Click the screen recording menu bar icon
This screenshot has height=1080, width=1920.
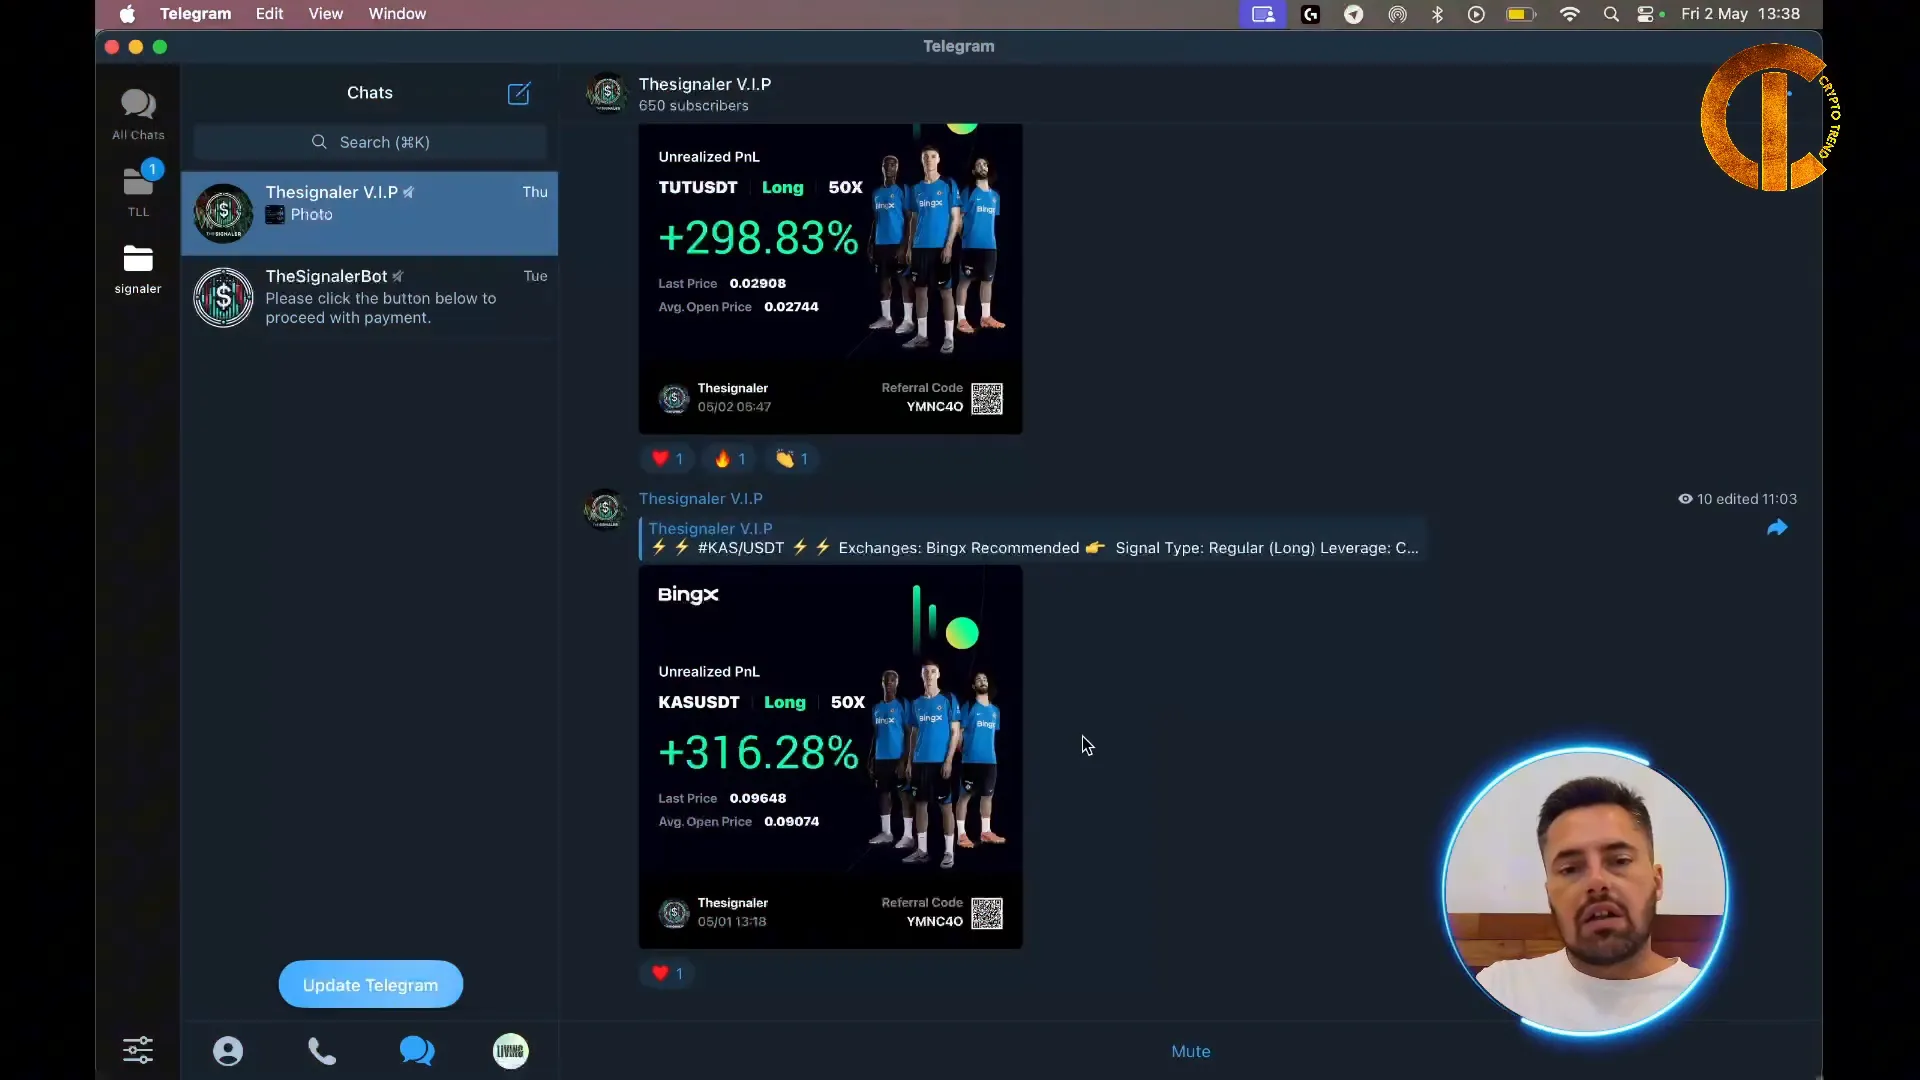point(1263,14)
